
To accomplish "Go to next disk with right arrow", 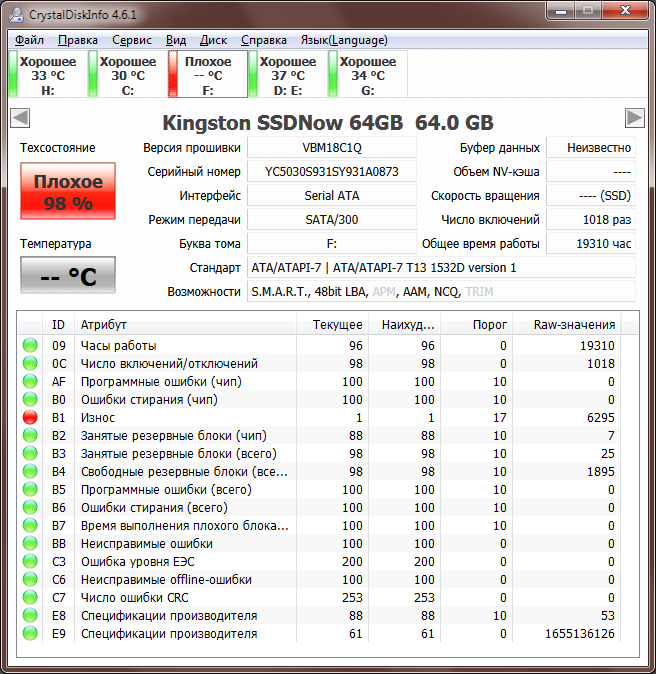I will (635, 118).
